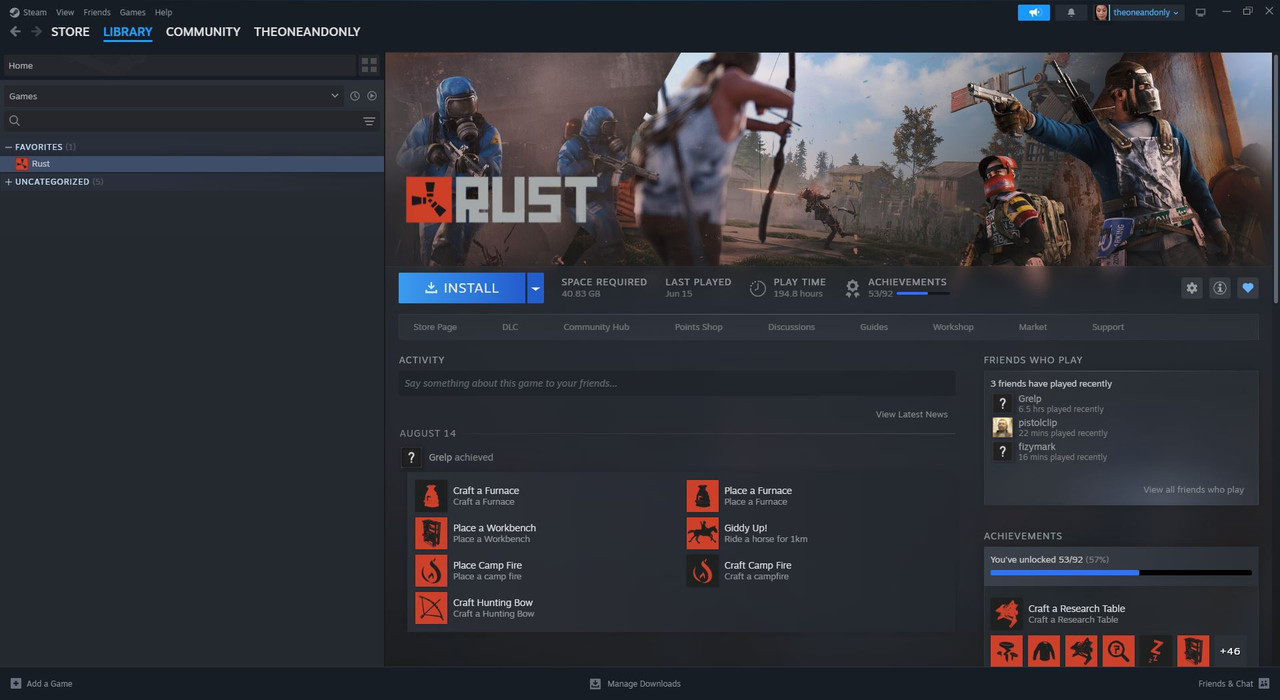Click View all friends who play
This screenshot has height=700, width=1280.
click(1193, 490)
